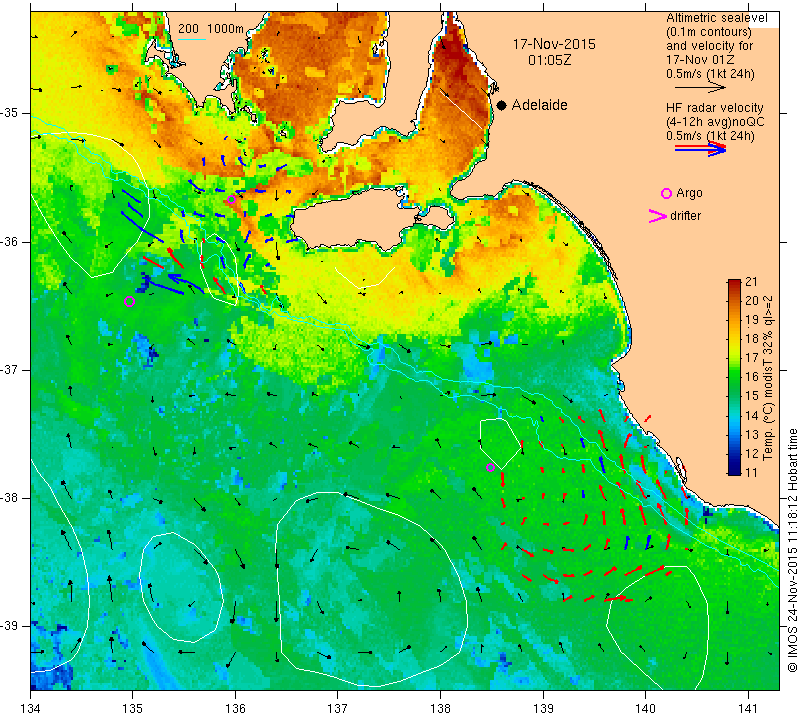Click the latitude axis label -38

(13, 498)
